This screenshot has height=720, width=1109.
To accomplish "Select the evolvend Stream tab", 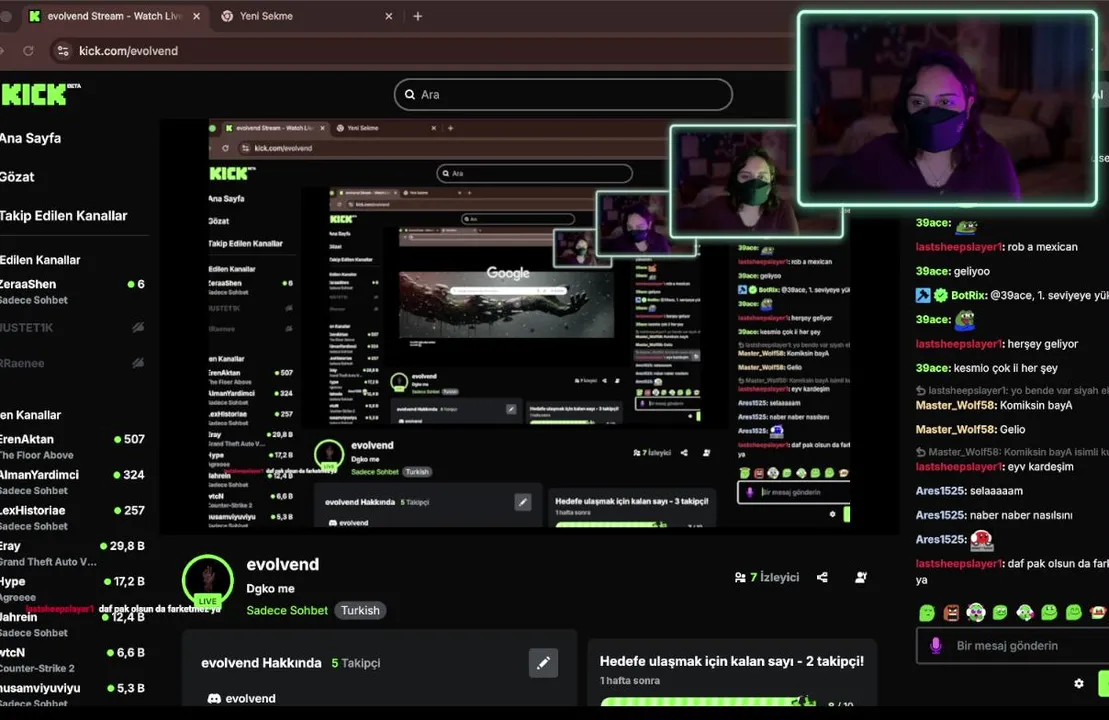I will [113, 16].
